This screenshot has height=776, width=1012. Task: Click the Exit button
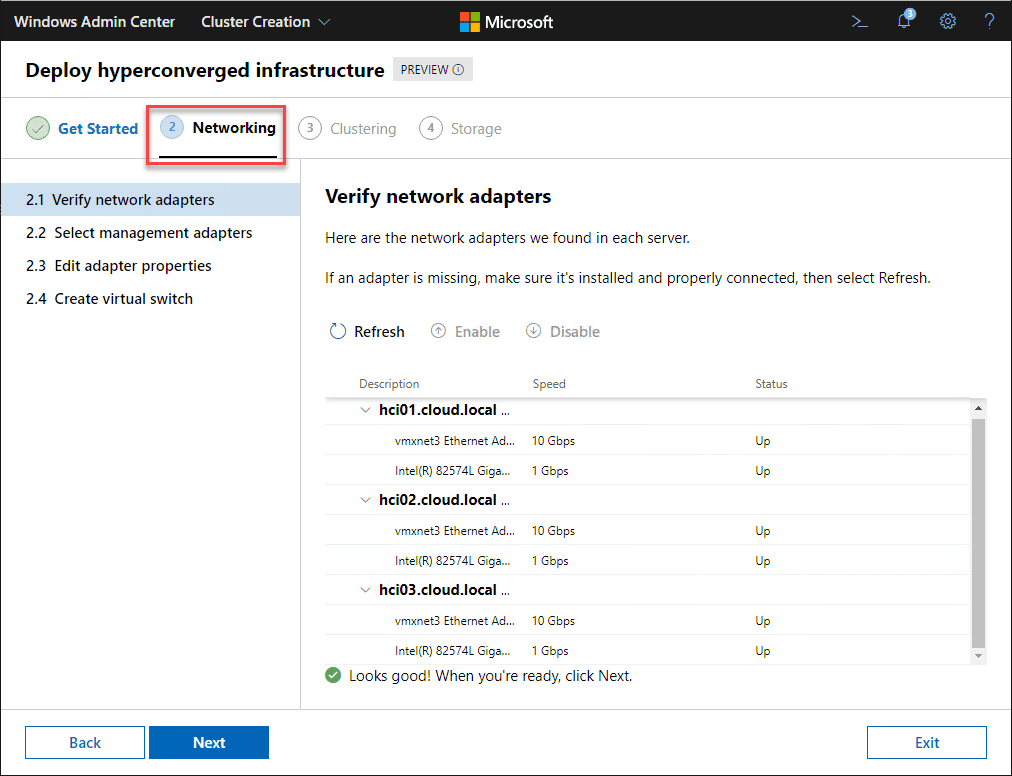tap(926, 743)
